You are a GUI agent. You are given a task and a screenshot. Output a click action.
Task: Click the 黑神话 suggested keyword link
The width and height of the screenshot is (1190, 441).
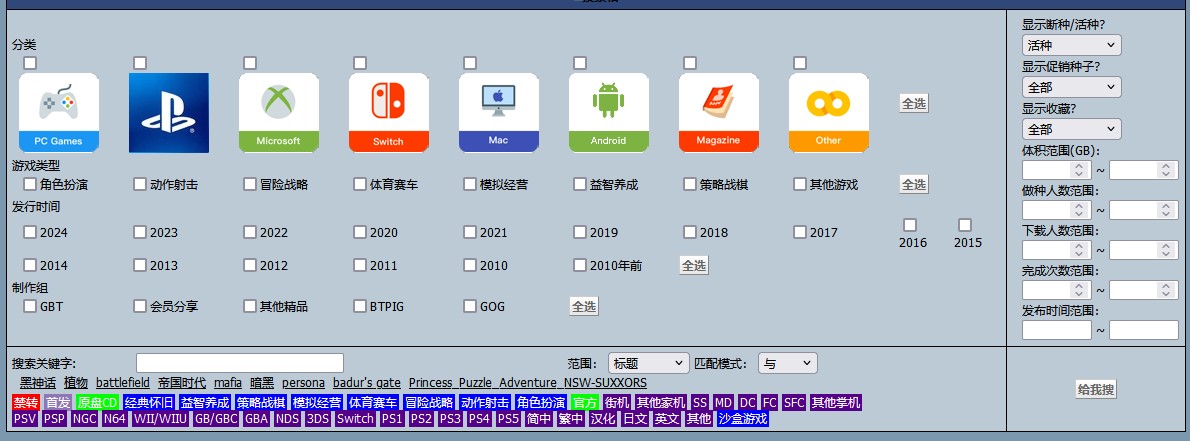pos(38,383)
